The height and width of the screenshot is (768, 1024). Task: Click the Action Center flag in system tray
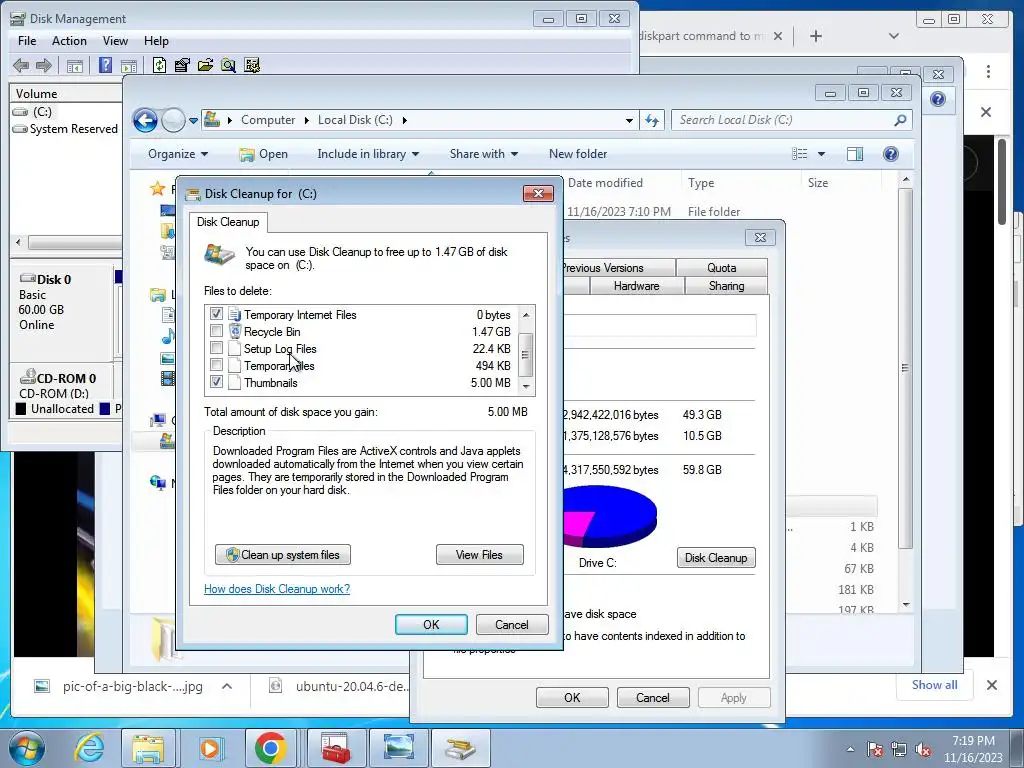click(x=875, y=749)
